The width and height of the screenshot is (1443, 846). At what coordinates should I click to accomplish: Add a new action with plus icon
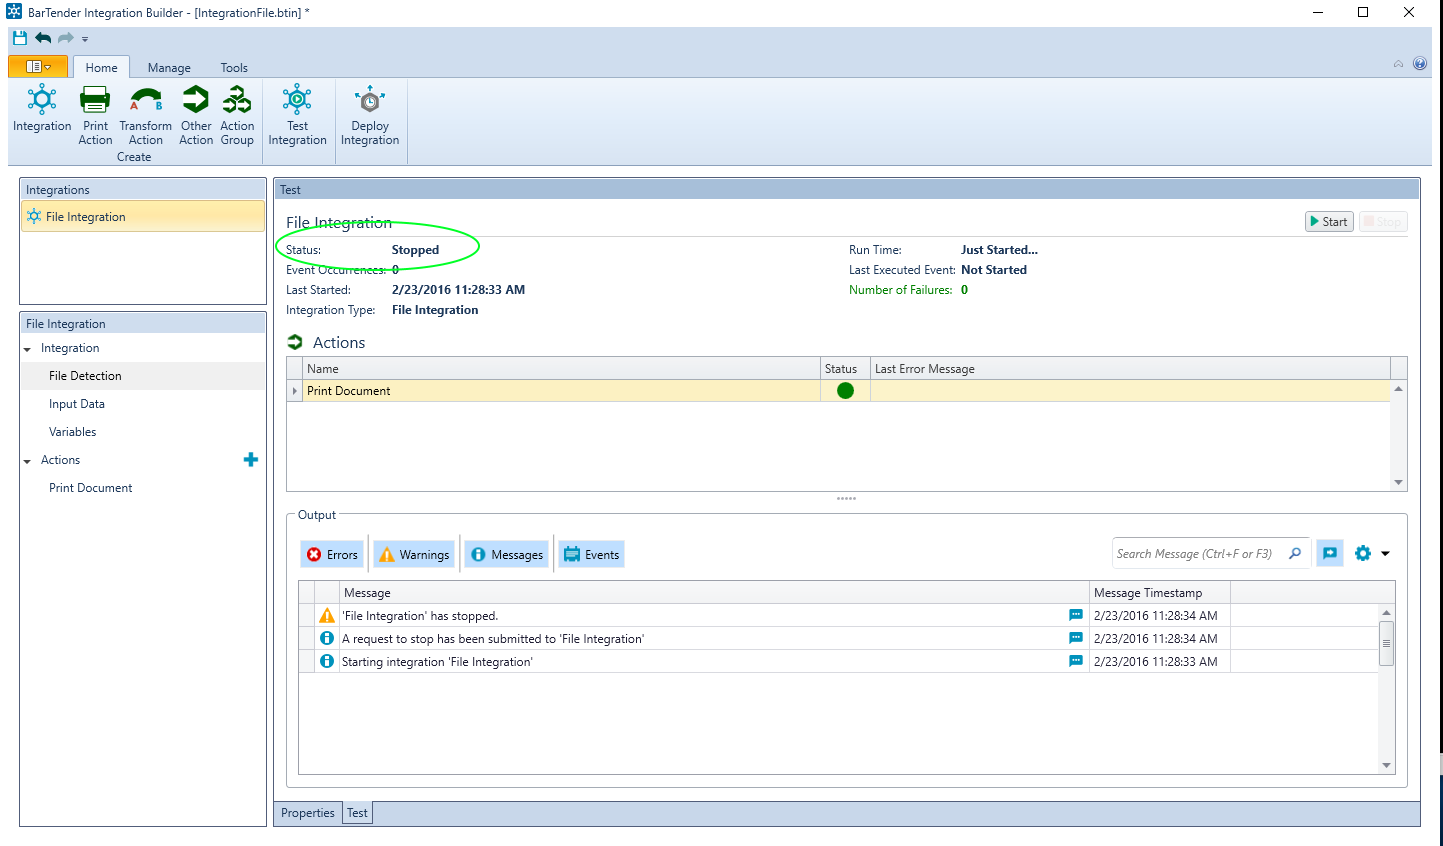point(251,460)
